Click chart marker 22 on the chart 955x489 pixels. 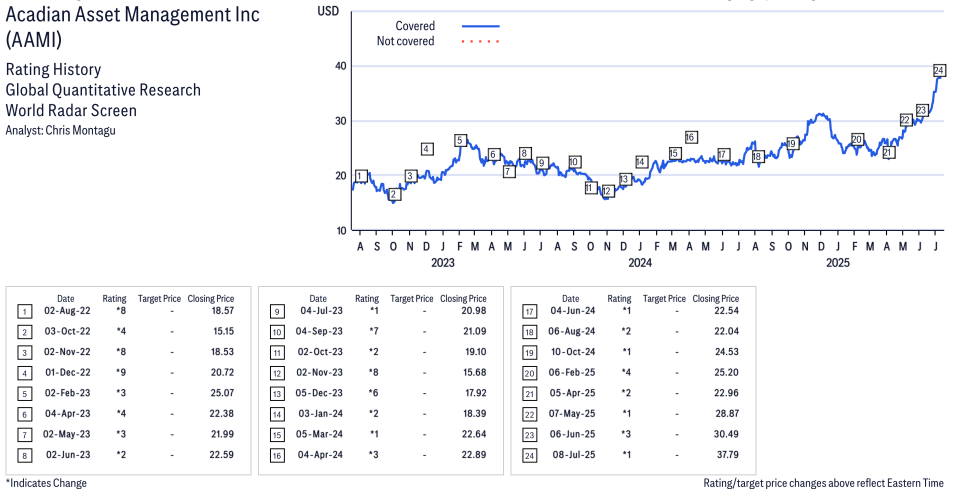906,120
